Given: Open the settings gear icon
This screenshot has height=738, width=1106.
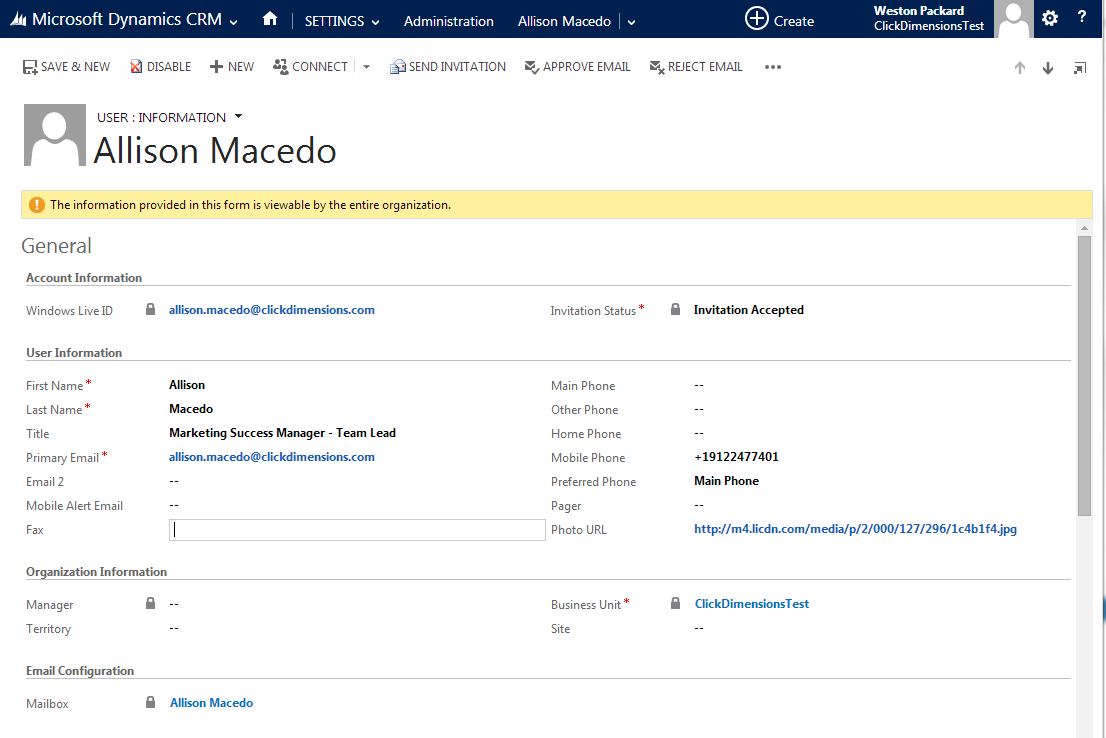Looking at the screenshot, I should coord(1049,18).
